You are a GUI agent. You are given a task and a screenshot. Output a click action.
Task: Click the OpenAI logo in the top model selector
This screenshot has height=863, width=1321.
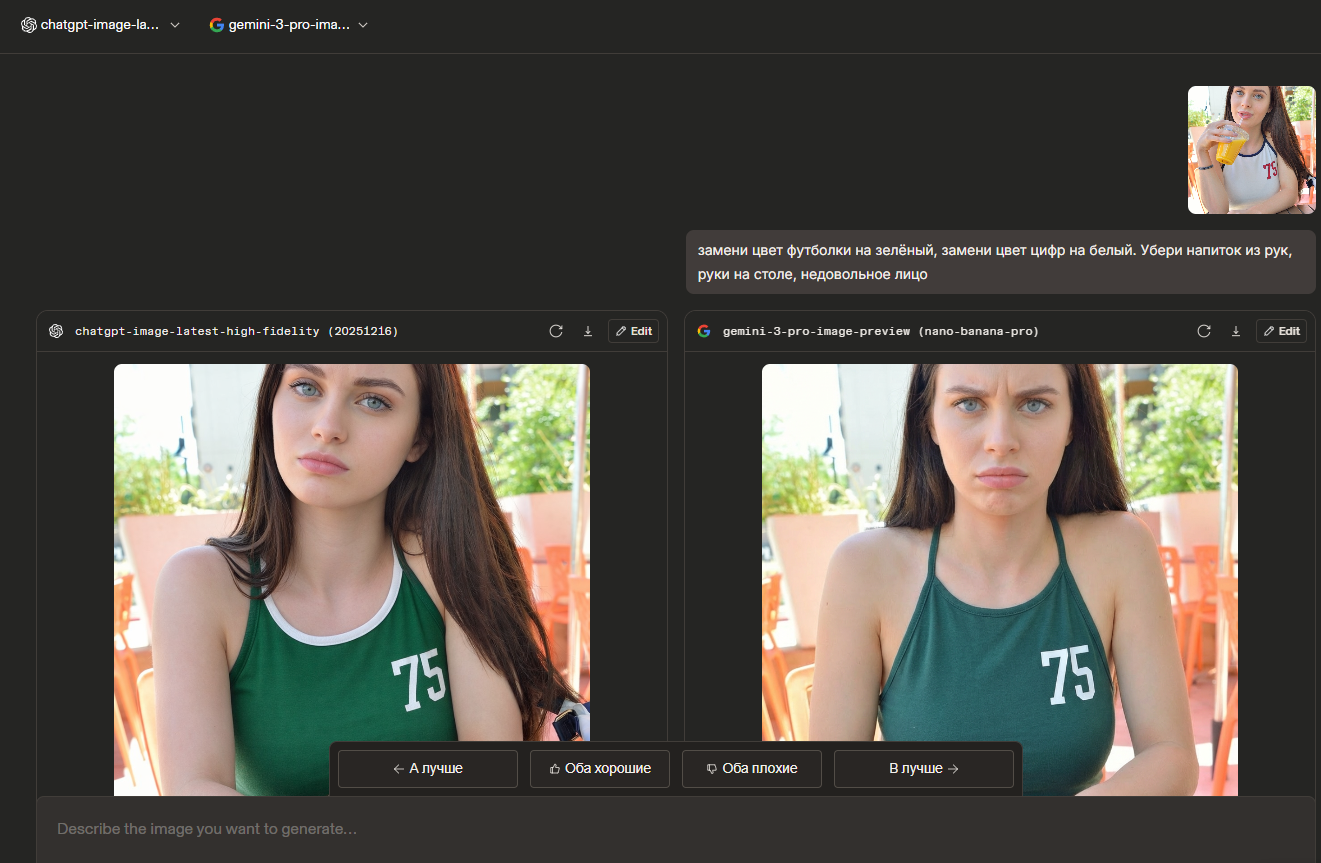pyautogui.click(x=28, y=25)
